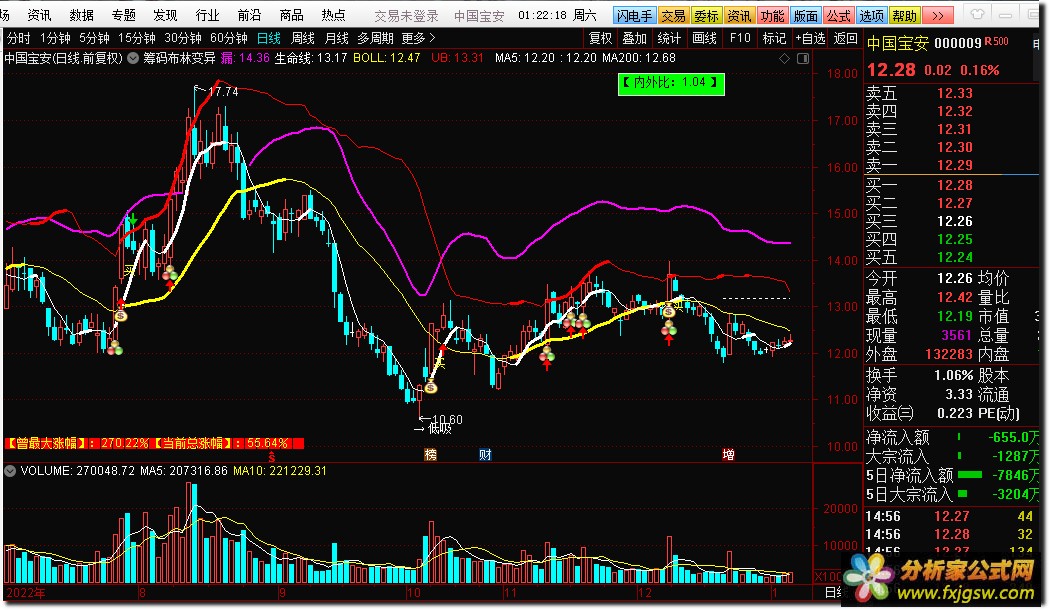Click the 买 buy signal near the 10.60 low
The width and height of the screenshot is (1051, 610).
439,363
